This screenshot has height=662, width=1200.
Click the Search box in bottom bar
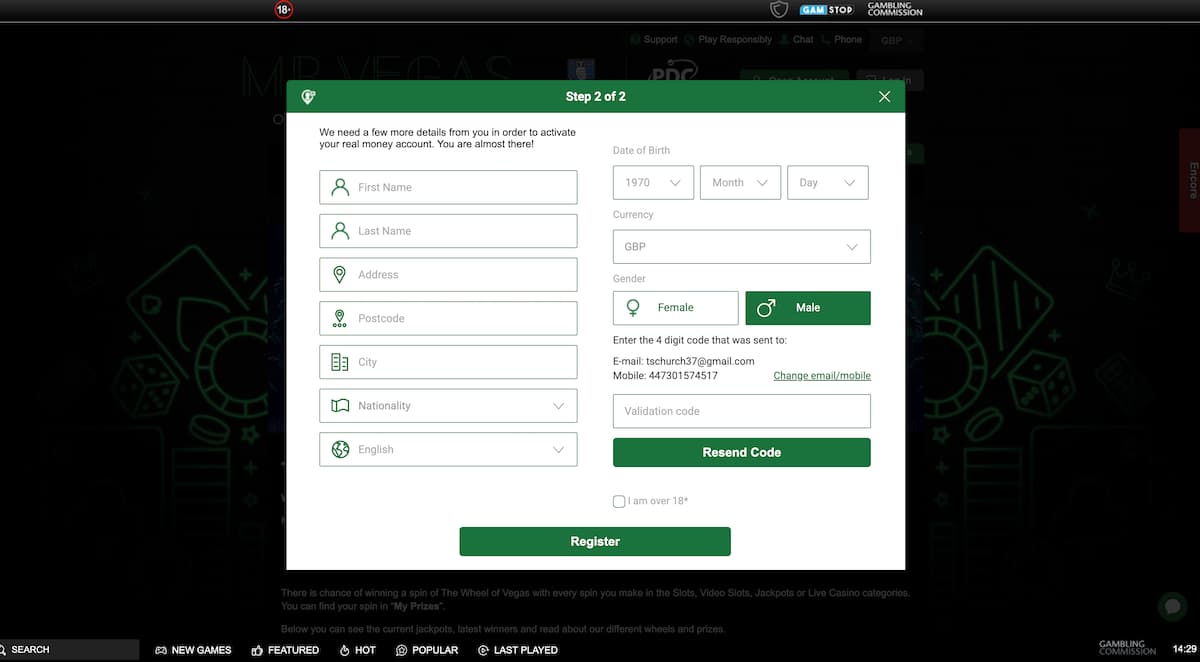pos(70,650)
